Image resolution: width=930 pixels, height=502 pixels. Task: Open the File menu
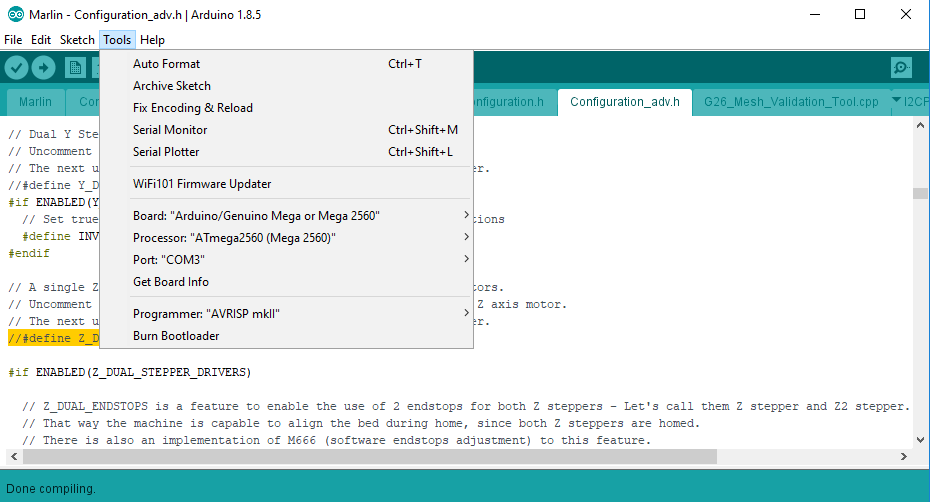13,40
